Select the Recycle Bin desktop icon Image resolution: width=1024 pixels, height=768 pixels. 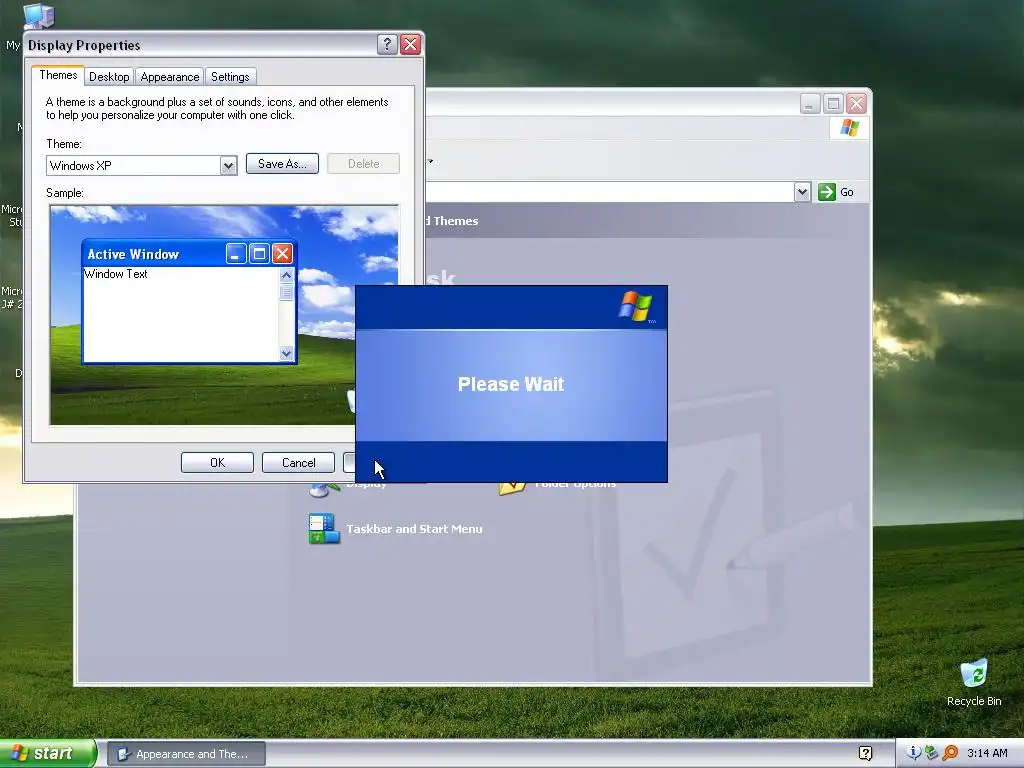click(x=974, y=682)
